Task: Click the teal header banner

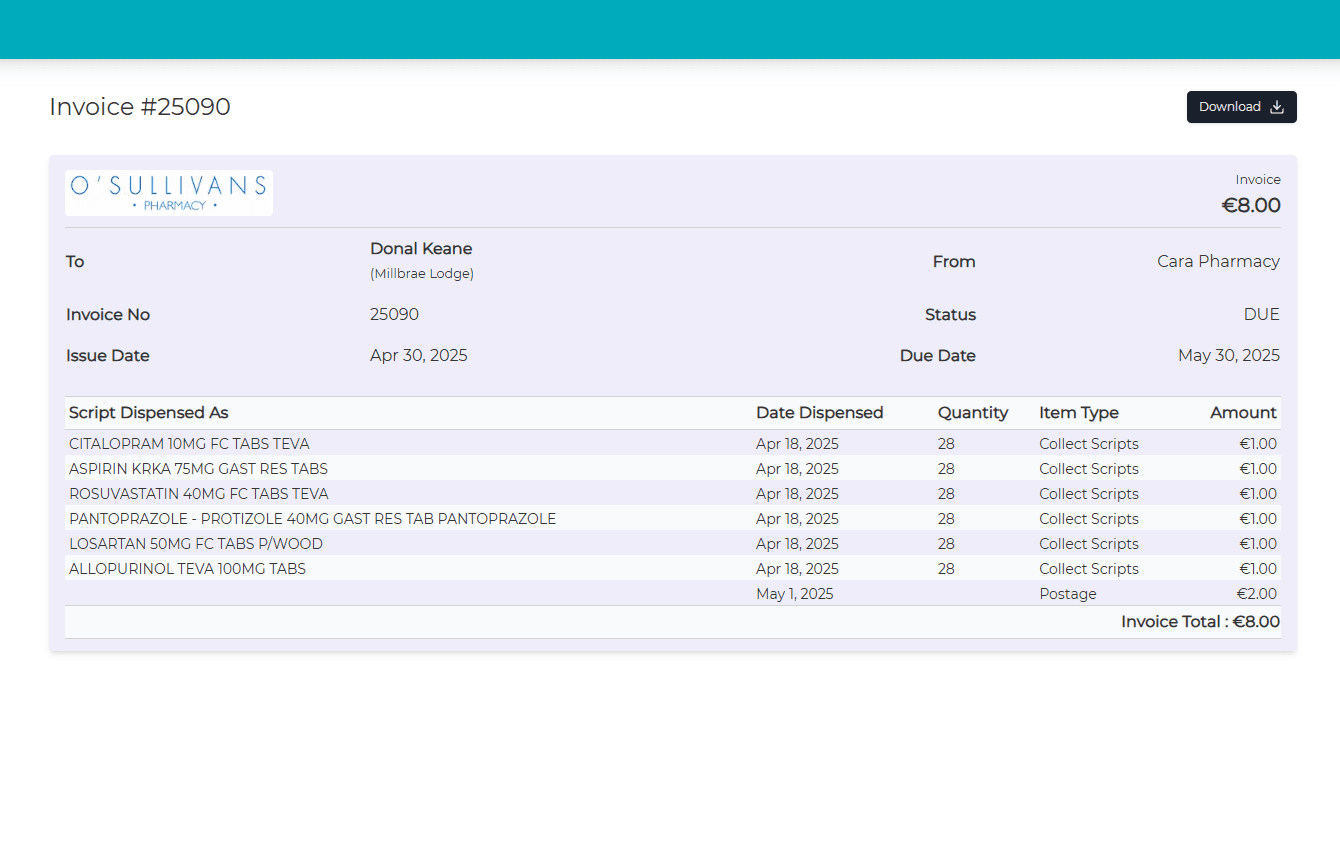Action: [670, 28]
